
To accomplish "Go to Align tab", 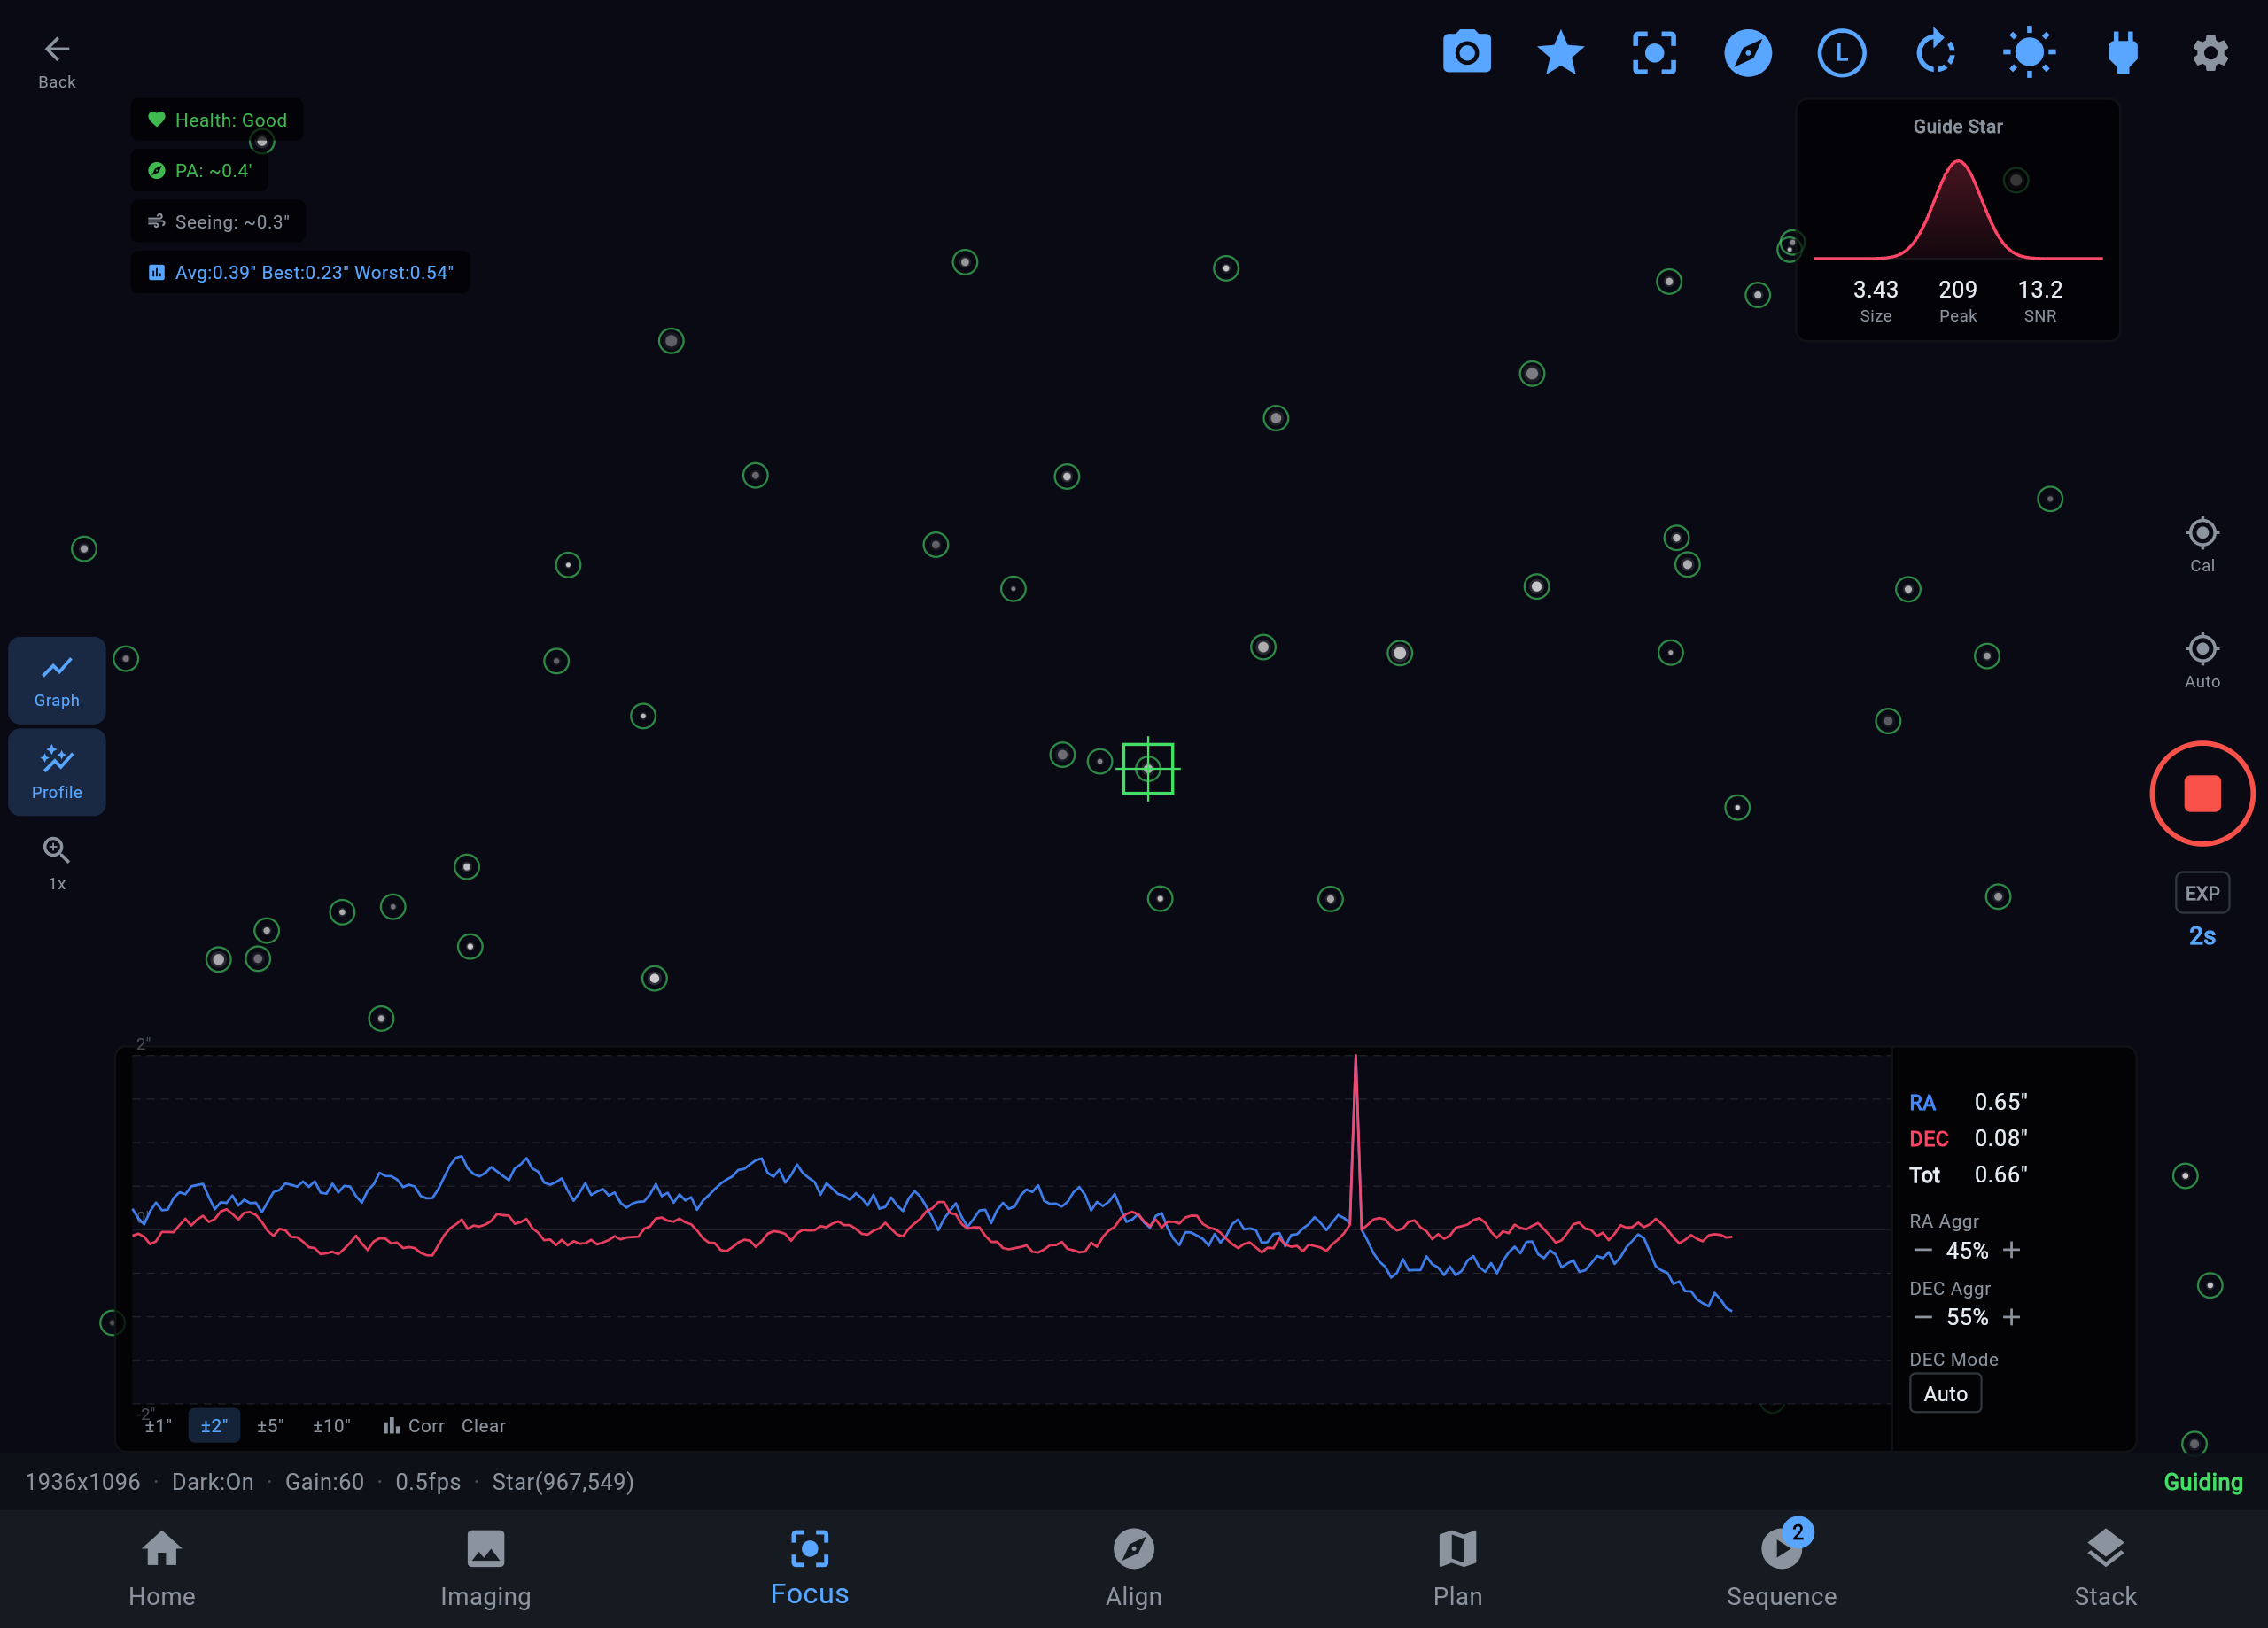I will (1133, 1568).
